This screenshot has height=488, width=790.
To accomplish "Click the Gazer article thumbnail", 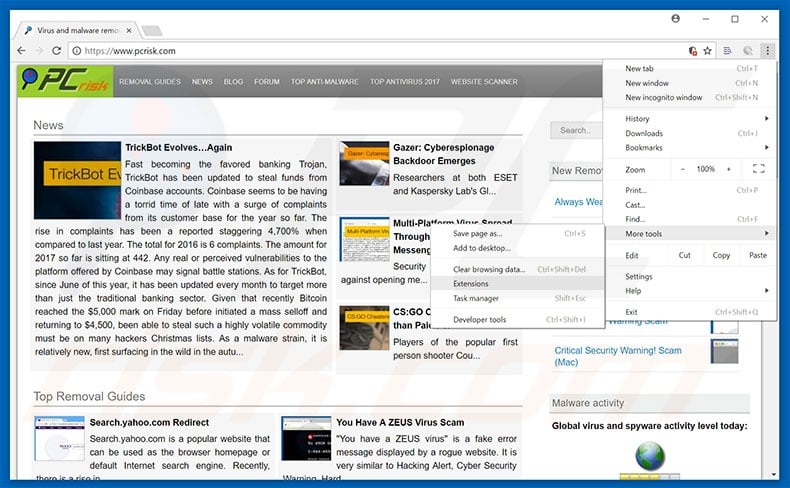I will tap(364, 163).
